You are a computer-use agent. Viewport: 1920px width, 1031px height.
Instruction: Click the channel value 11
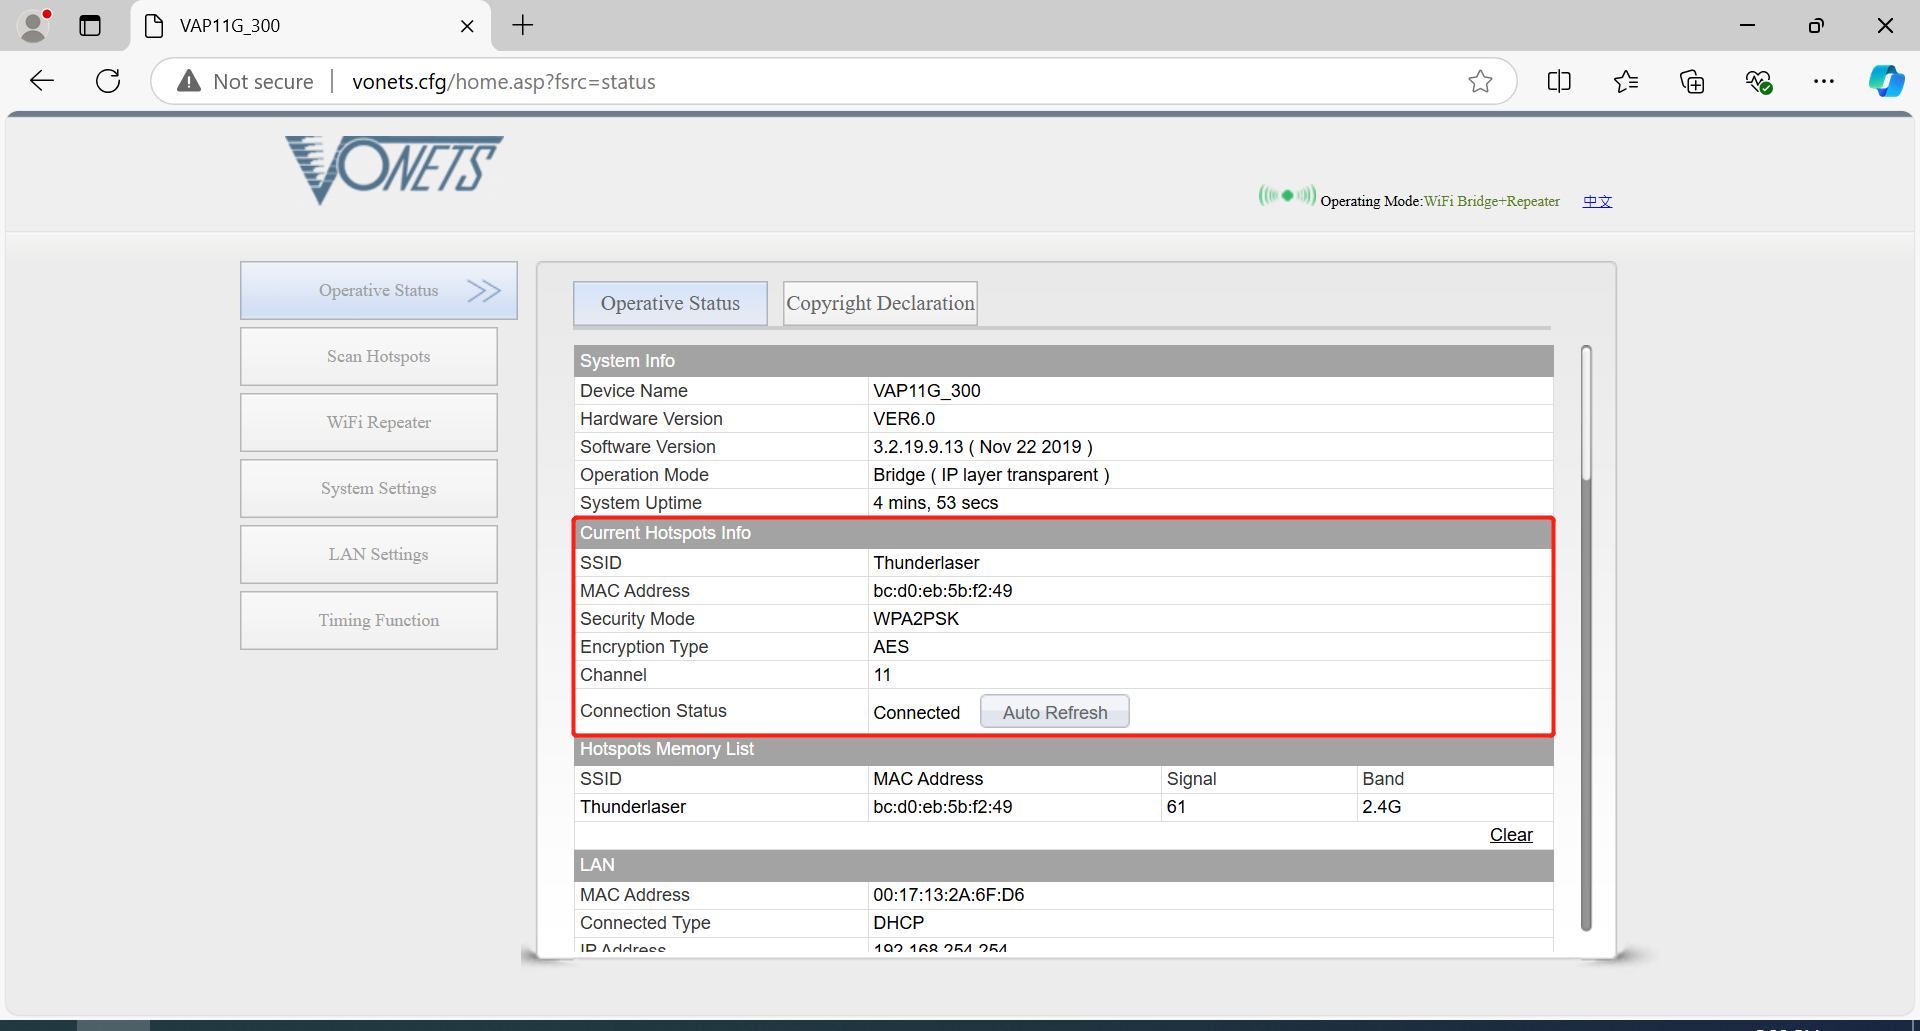(x=882, y=675)
